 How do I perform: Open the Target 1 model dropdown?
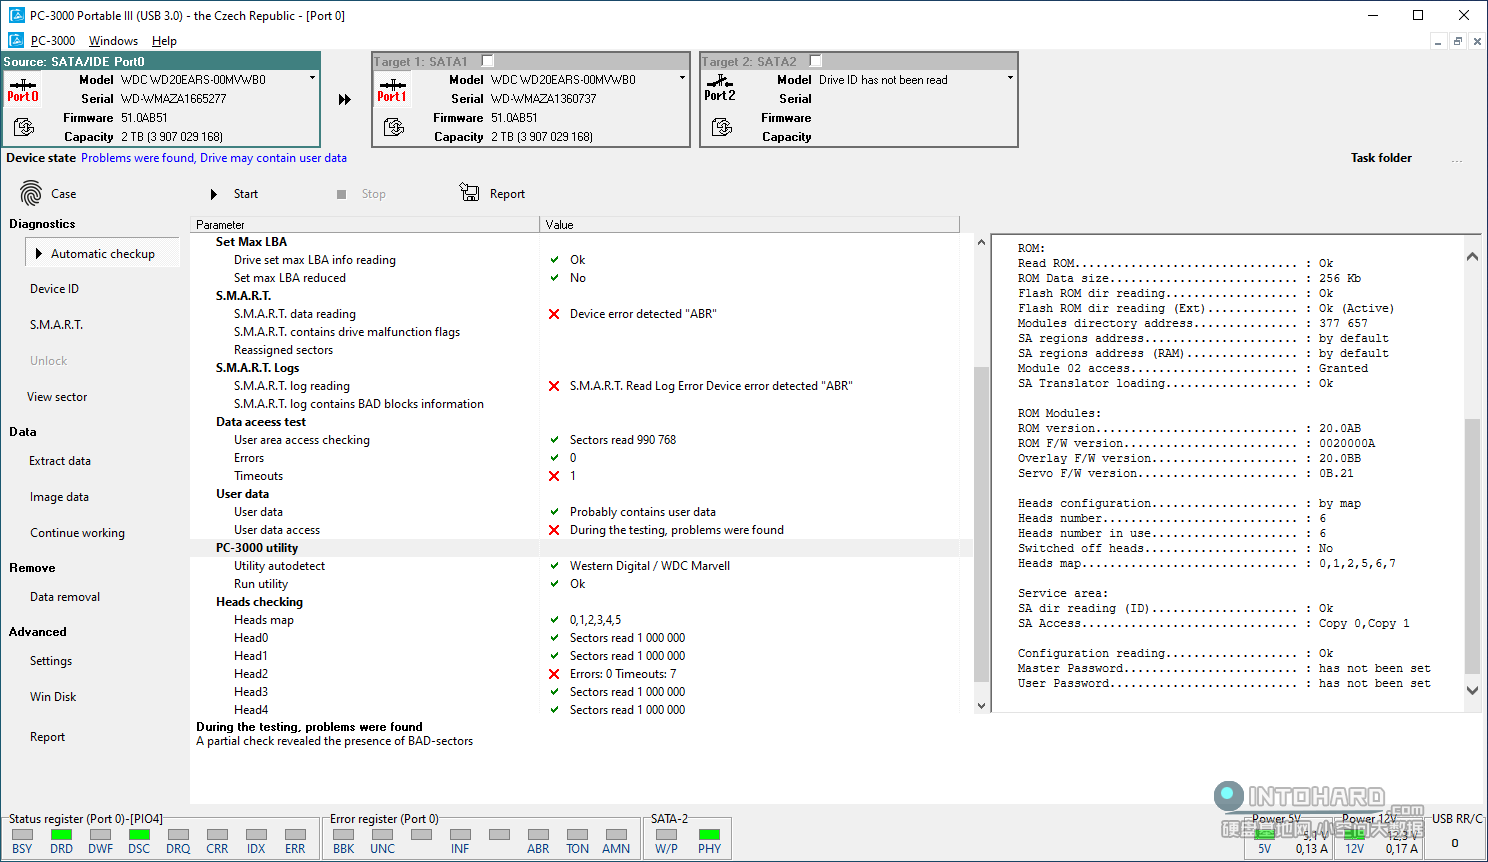coord(682,78)
